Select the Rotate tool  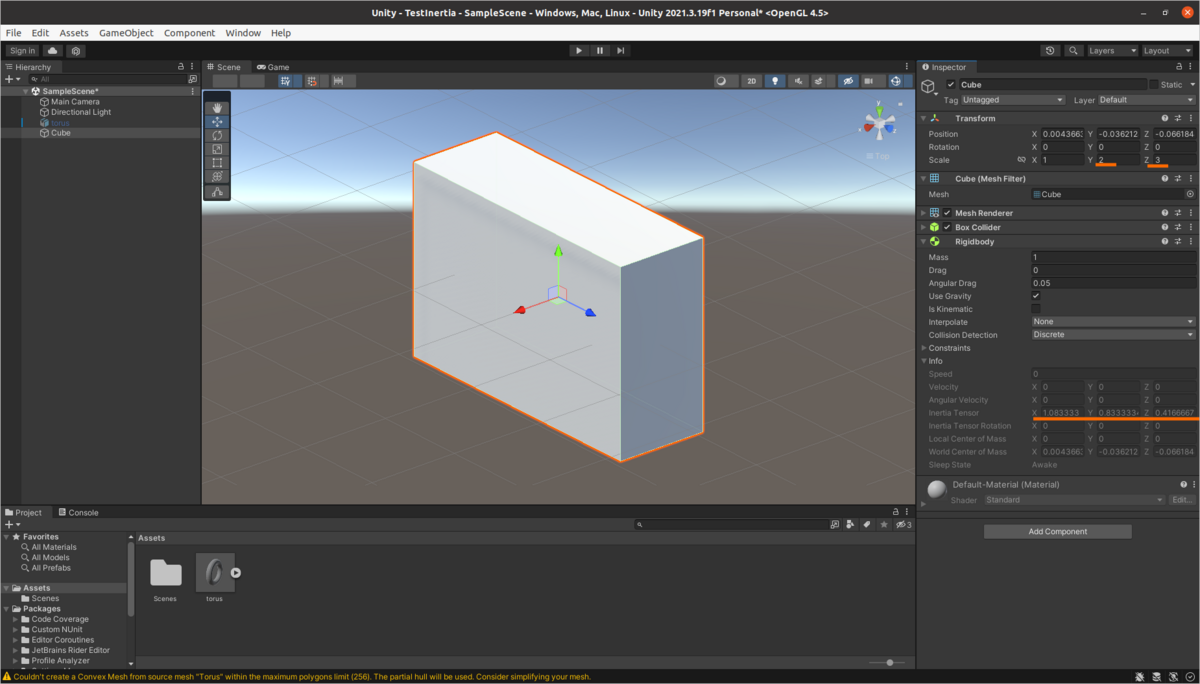click(x=217, y=135)
